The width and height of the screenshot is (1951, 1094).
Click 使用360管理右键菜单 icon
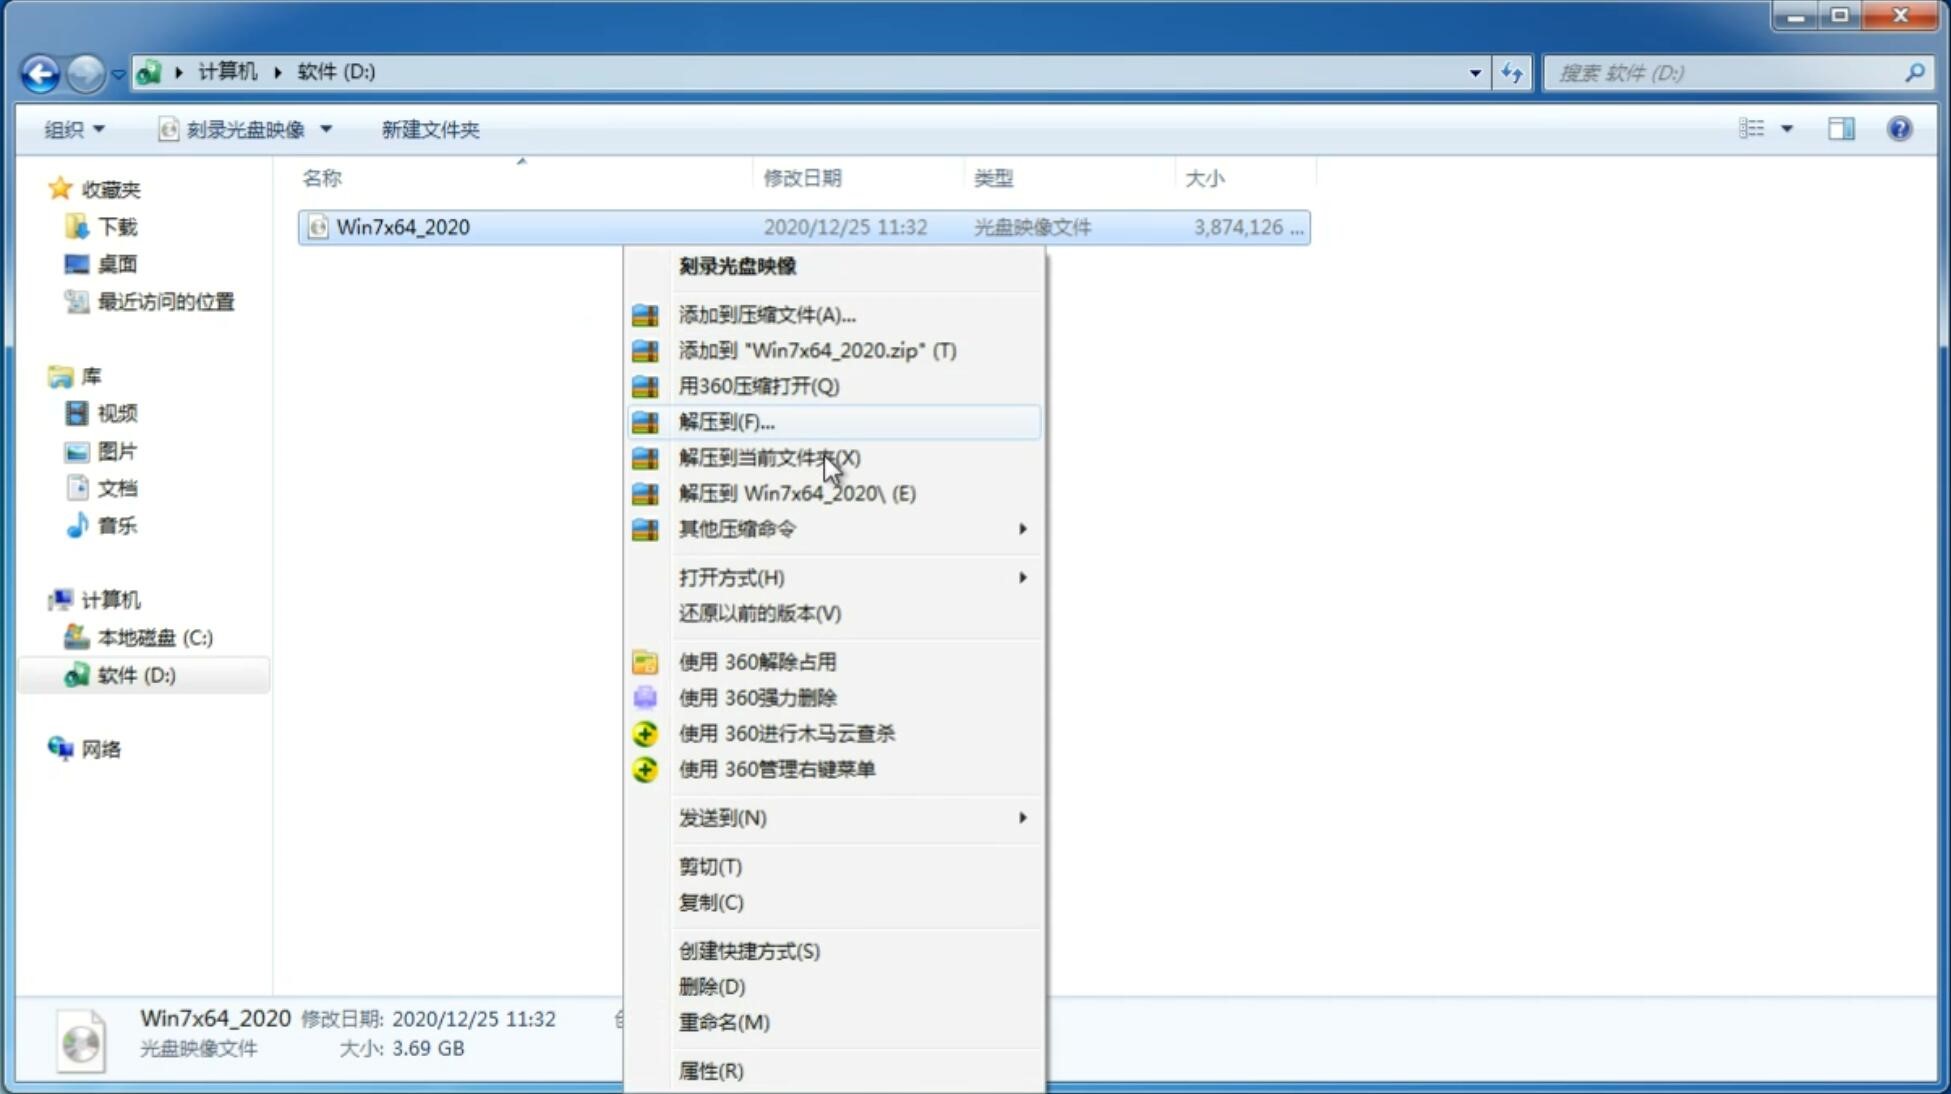643,768
